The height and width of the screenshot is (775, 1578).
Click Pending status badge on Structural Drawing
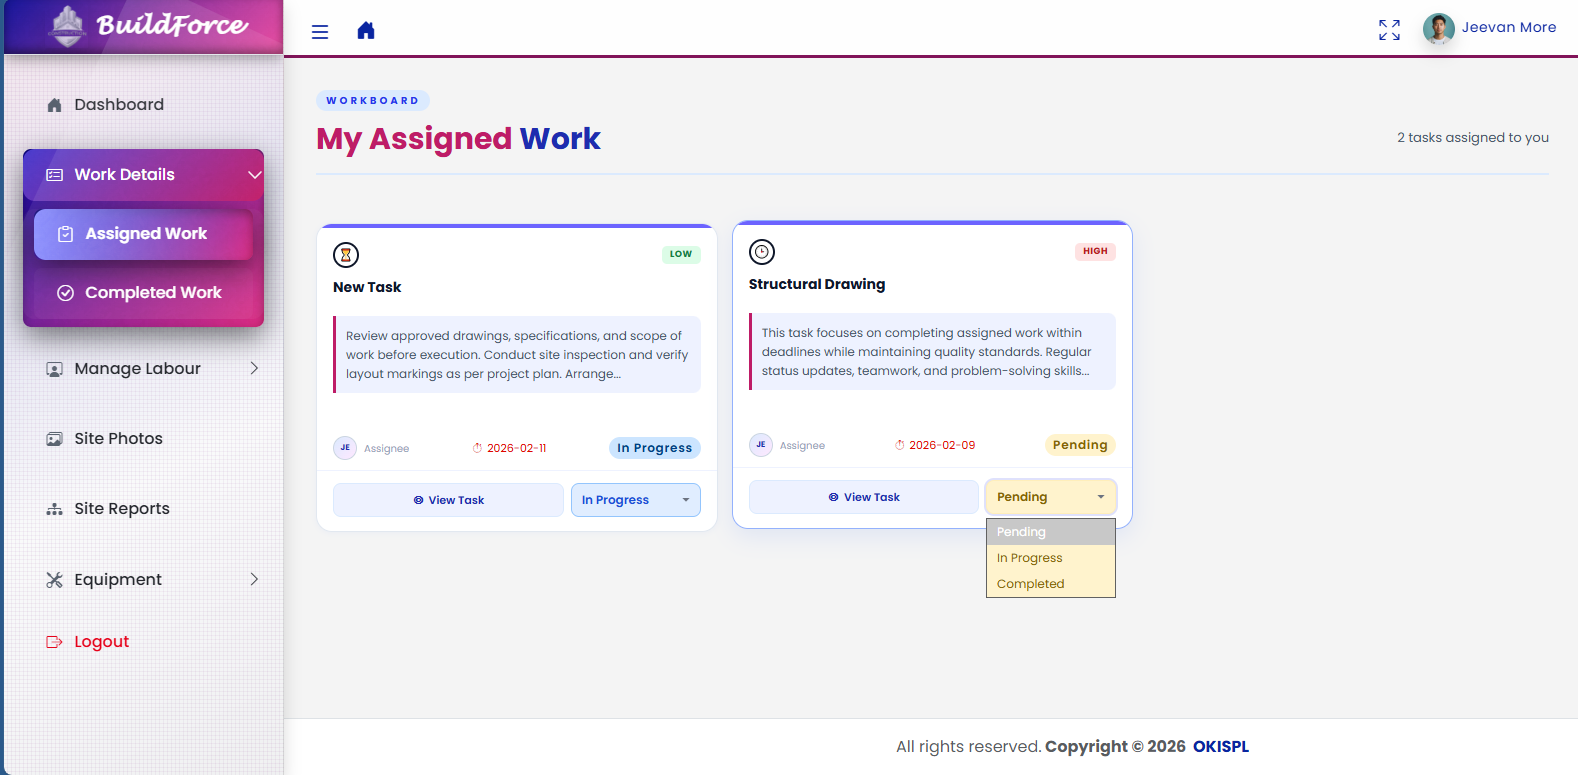1080,445
